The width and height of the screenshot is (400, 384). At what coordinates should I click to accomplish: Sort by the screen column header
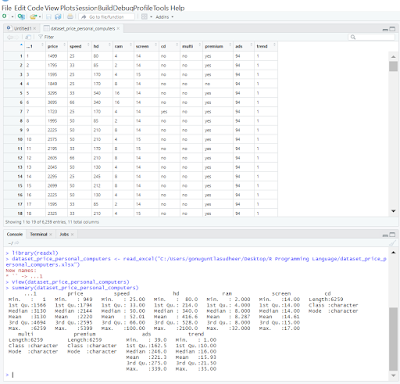[146, 46]
